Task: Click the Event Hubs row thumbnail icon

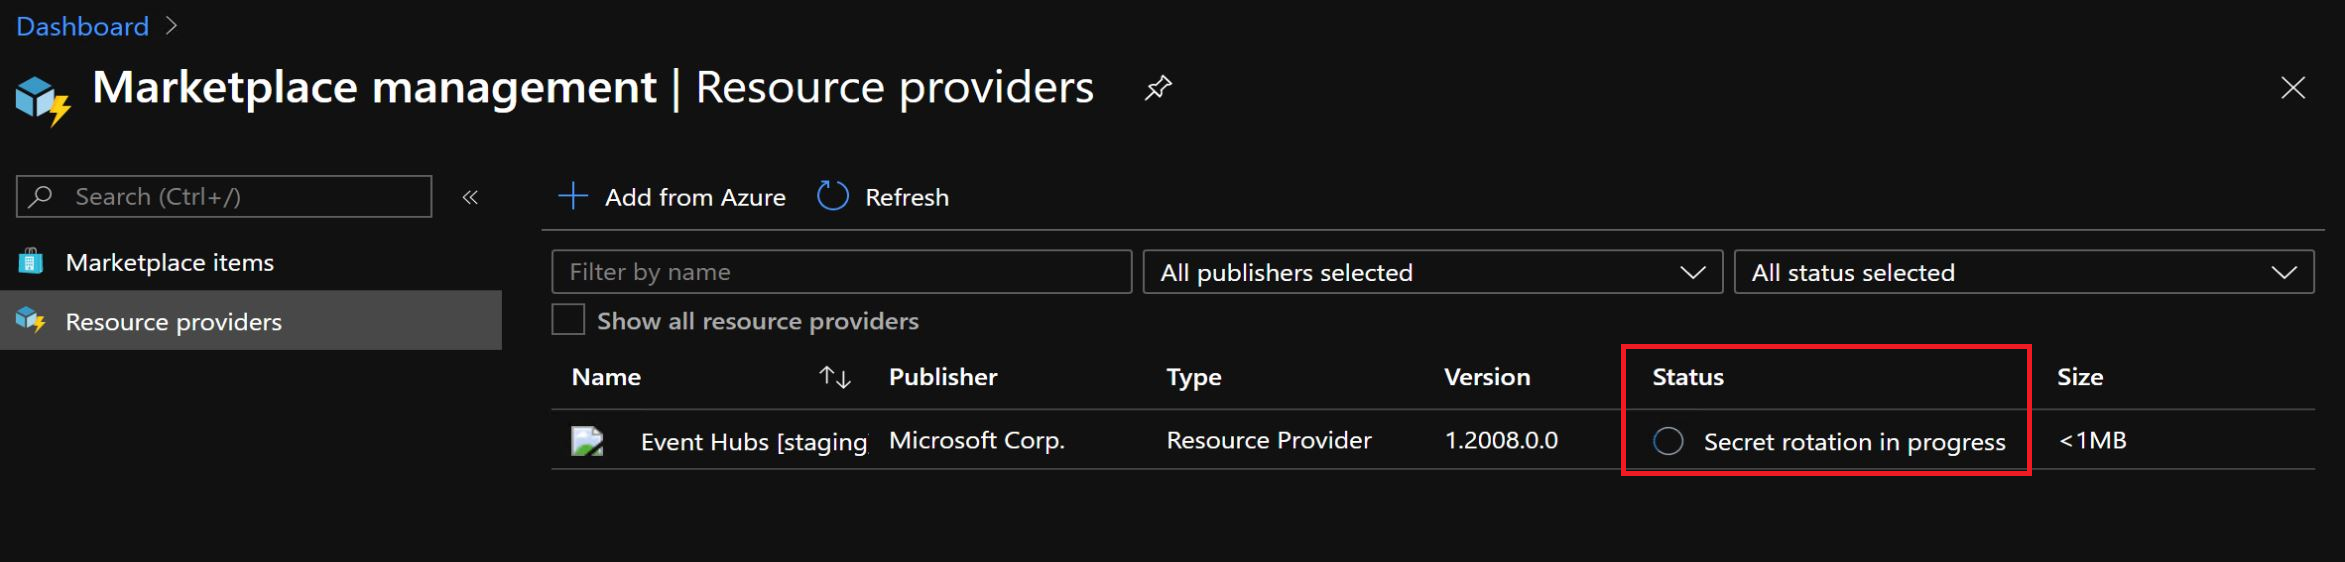Action: (x=587, y=441)
